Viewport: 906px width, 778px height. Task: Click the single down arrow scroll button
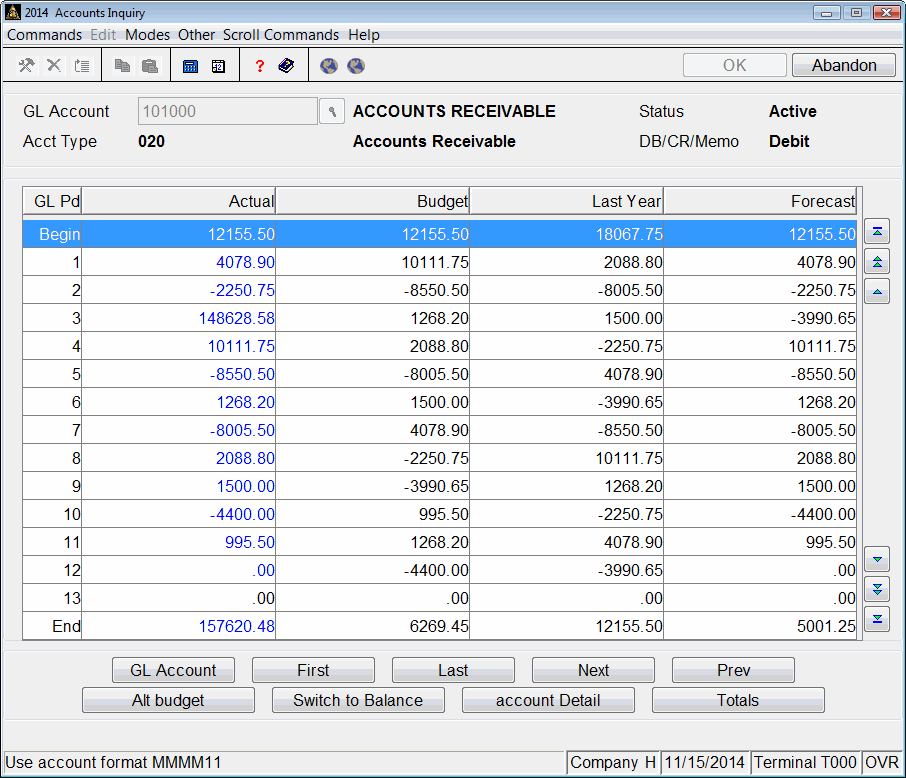point(877,560)
